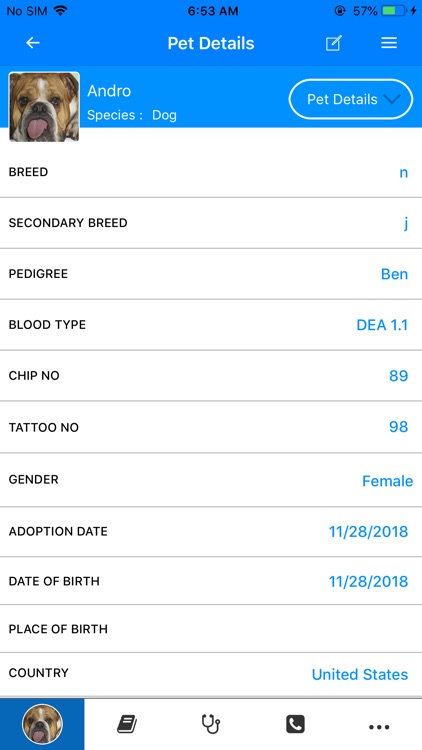The height and width of the screenshot is (750, 422).
Task: Tap the Adoption Date 11/28/2018 value
Action: click(x=368, y=531)
